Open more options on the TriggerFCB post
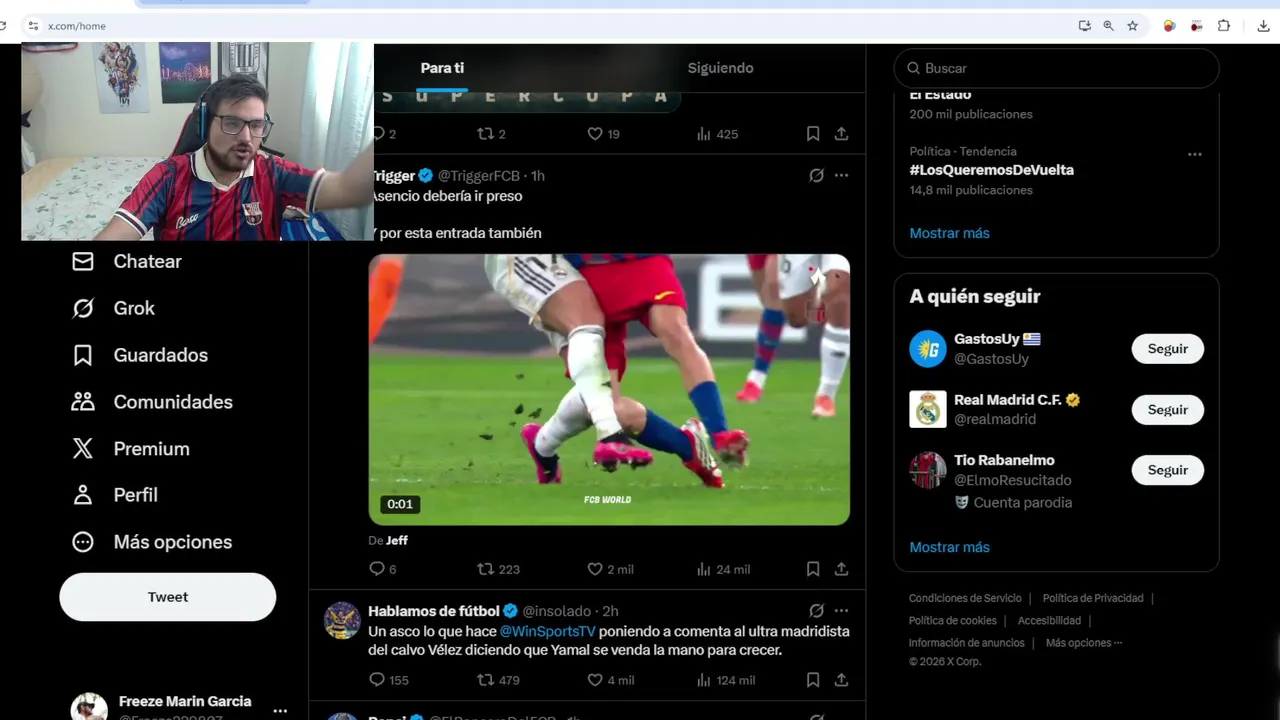This screenshot has width=1280, height=720. click(x=841, y=175)
